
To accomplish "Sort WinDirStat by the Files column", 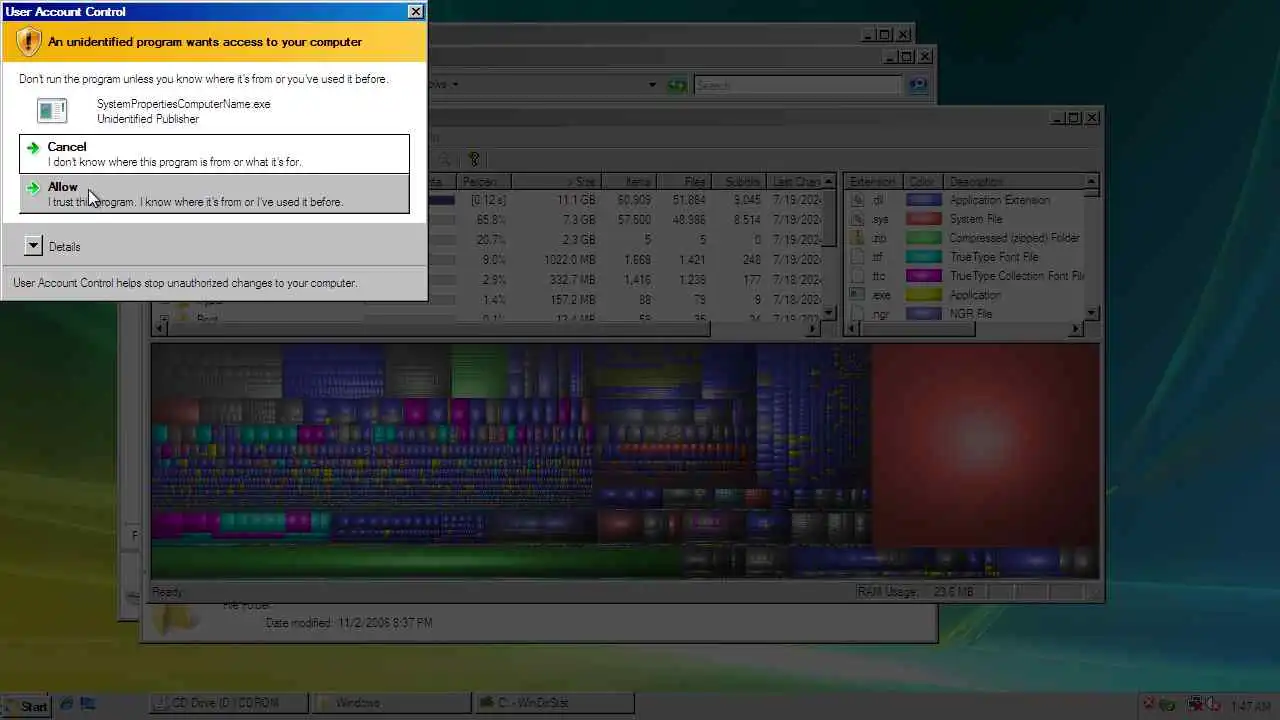I will tap(684, 182).
